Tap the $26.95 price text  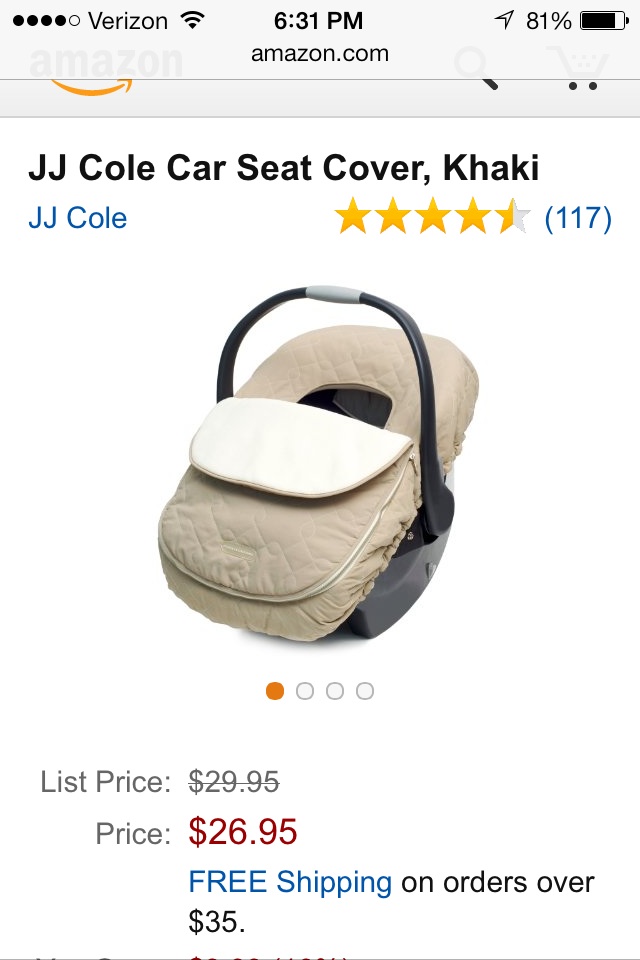(x=243, y=831)
